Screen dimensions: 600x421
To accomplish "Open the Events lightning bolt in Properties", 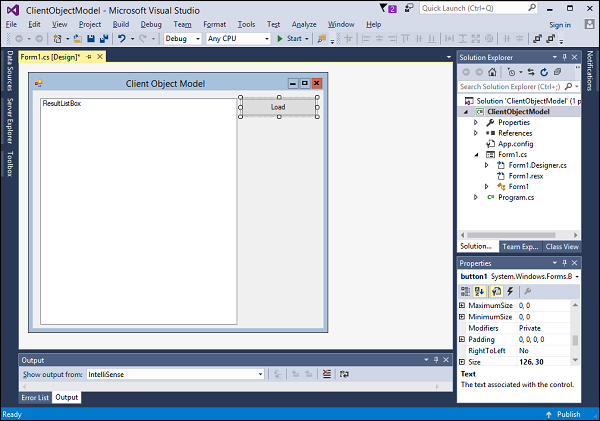I will (x=511, y=290).
